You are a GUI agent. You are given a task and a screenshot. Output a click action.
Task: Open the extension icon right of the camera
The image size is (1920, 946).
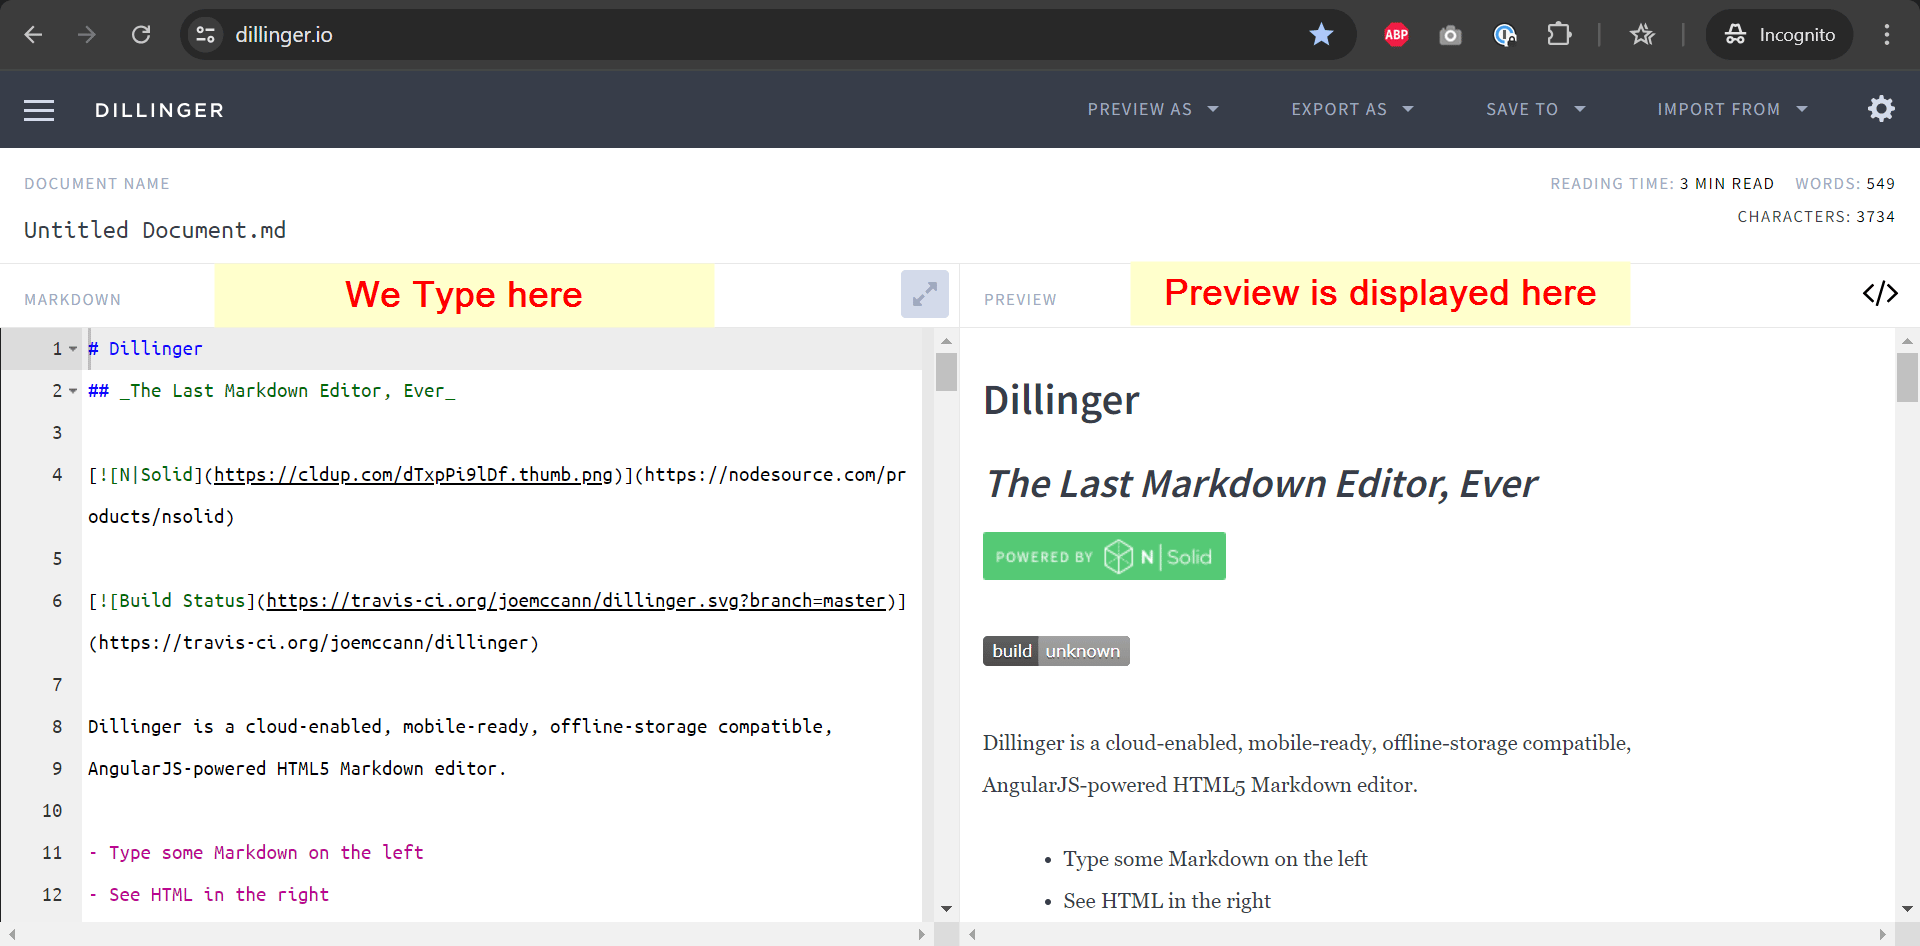(x=1505, y=36)
